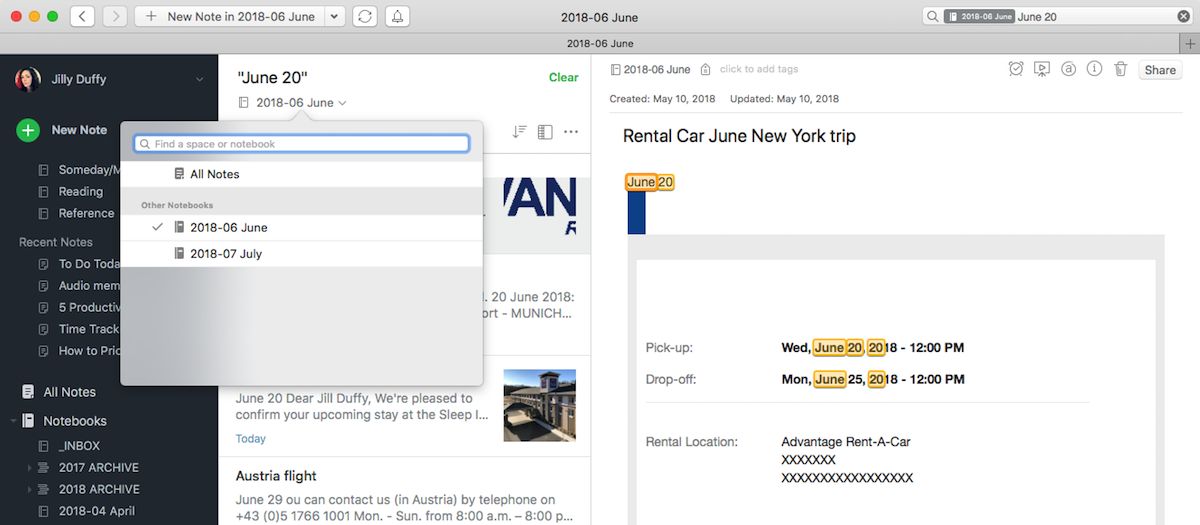
Task: Click the reminder alarm clock icon
Action: [1016, 69]
